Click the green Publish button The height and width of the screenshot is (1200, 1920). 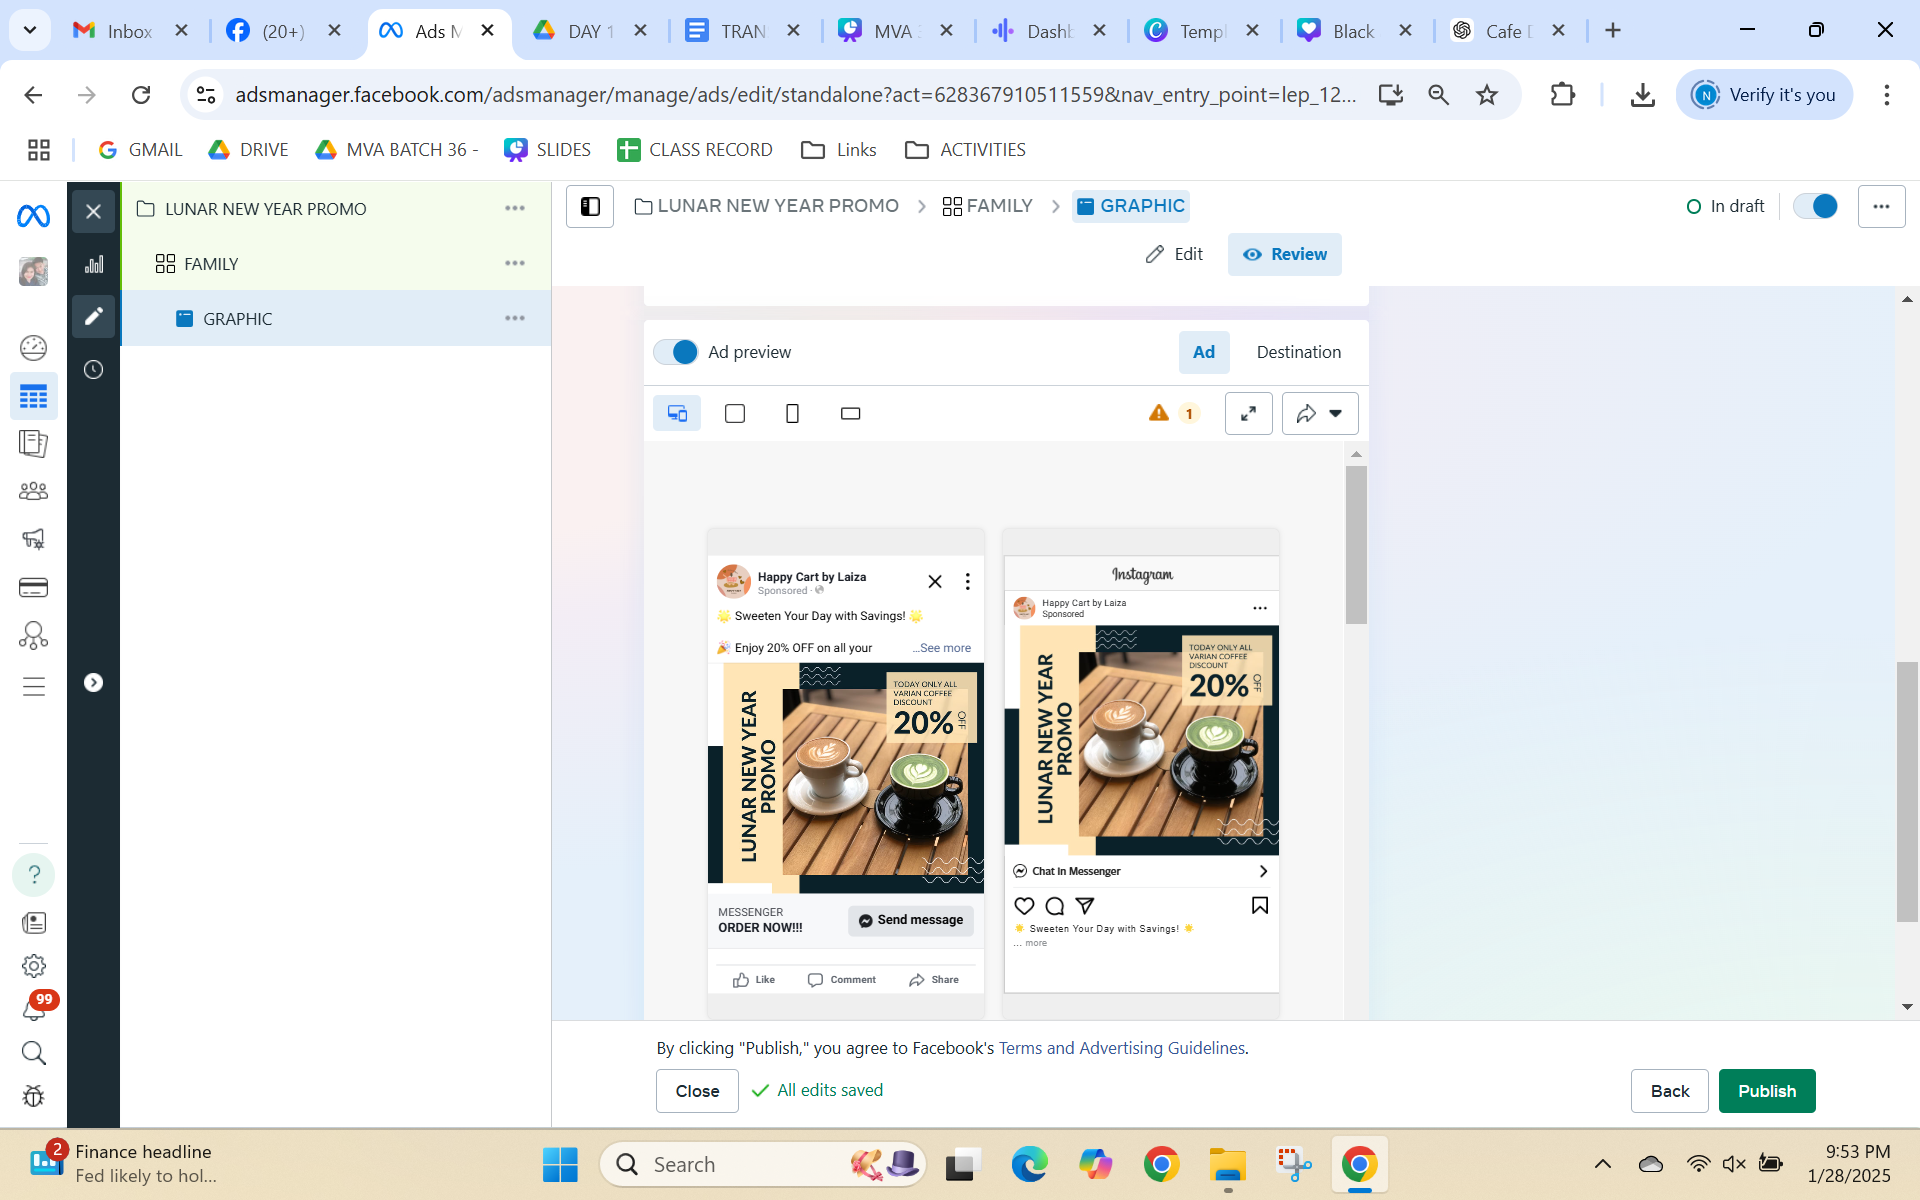1766,1091
